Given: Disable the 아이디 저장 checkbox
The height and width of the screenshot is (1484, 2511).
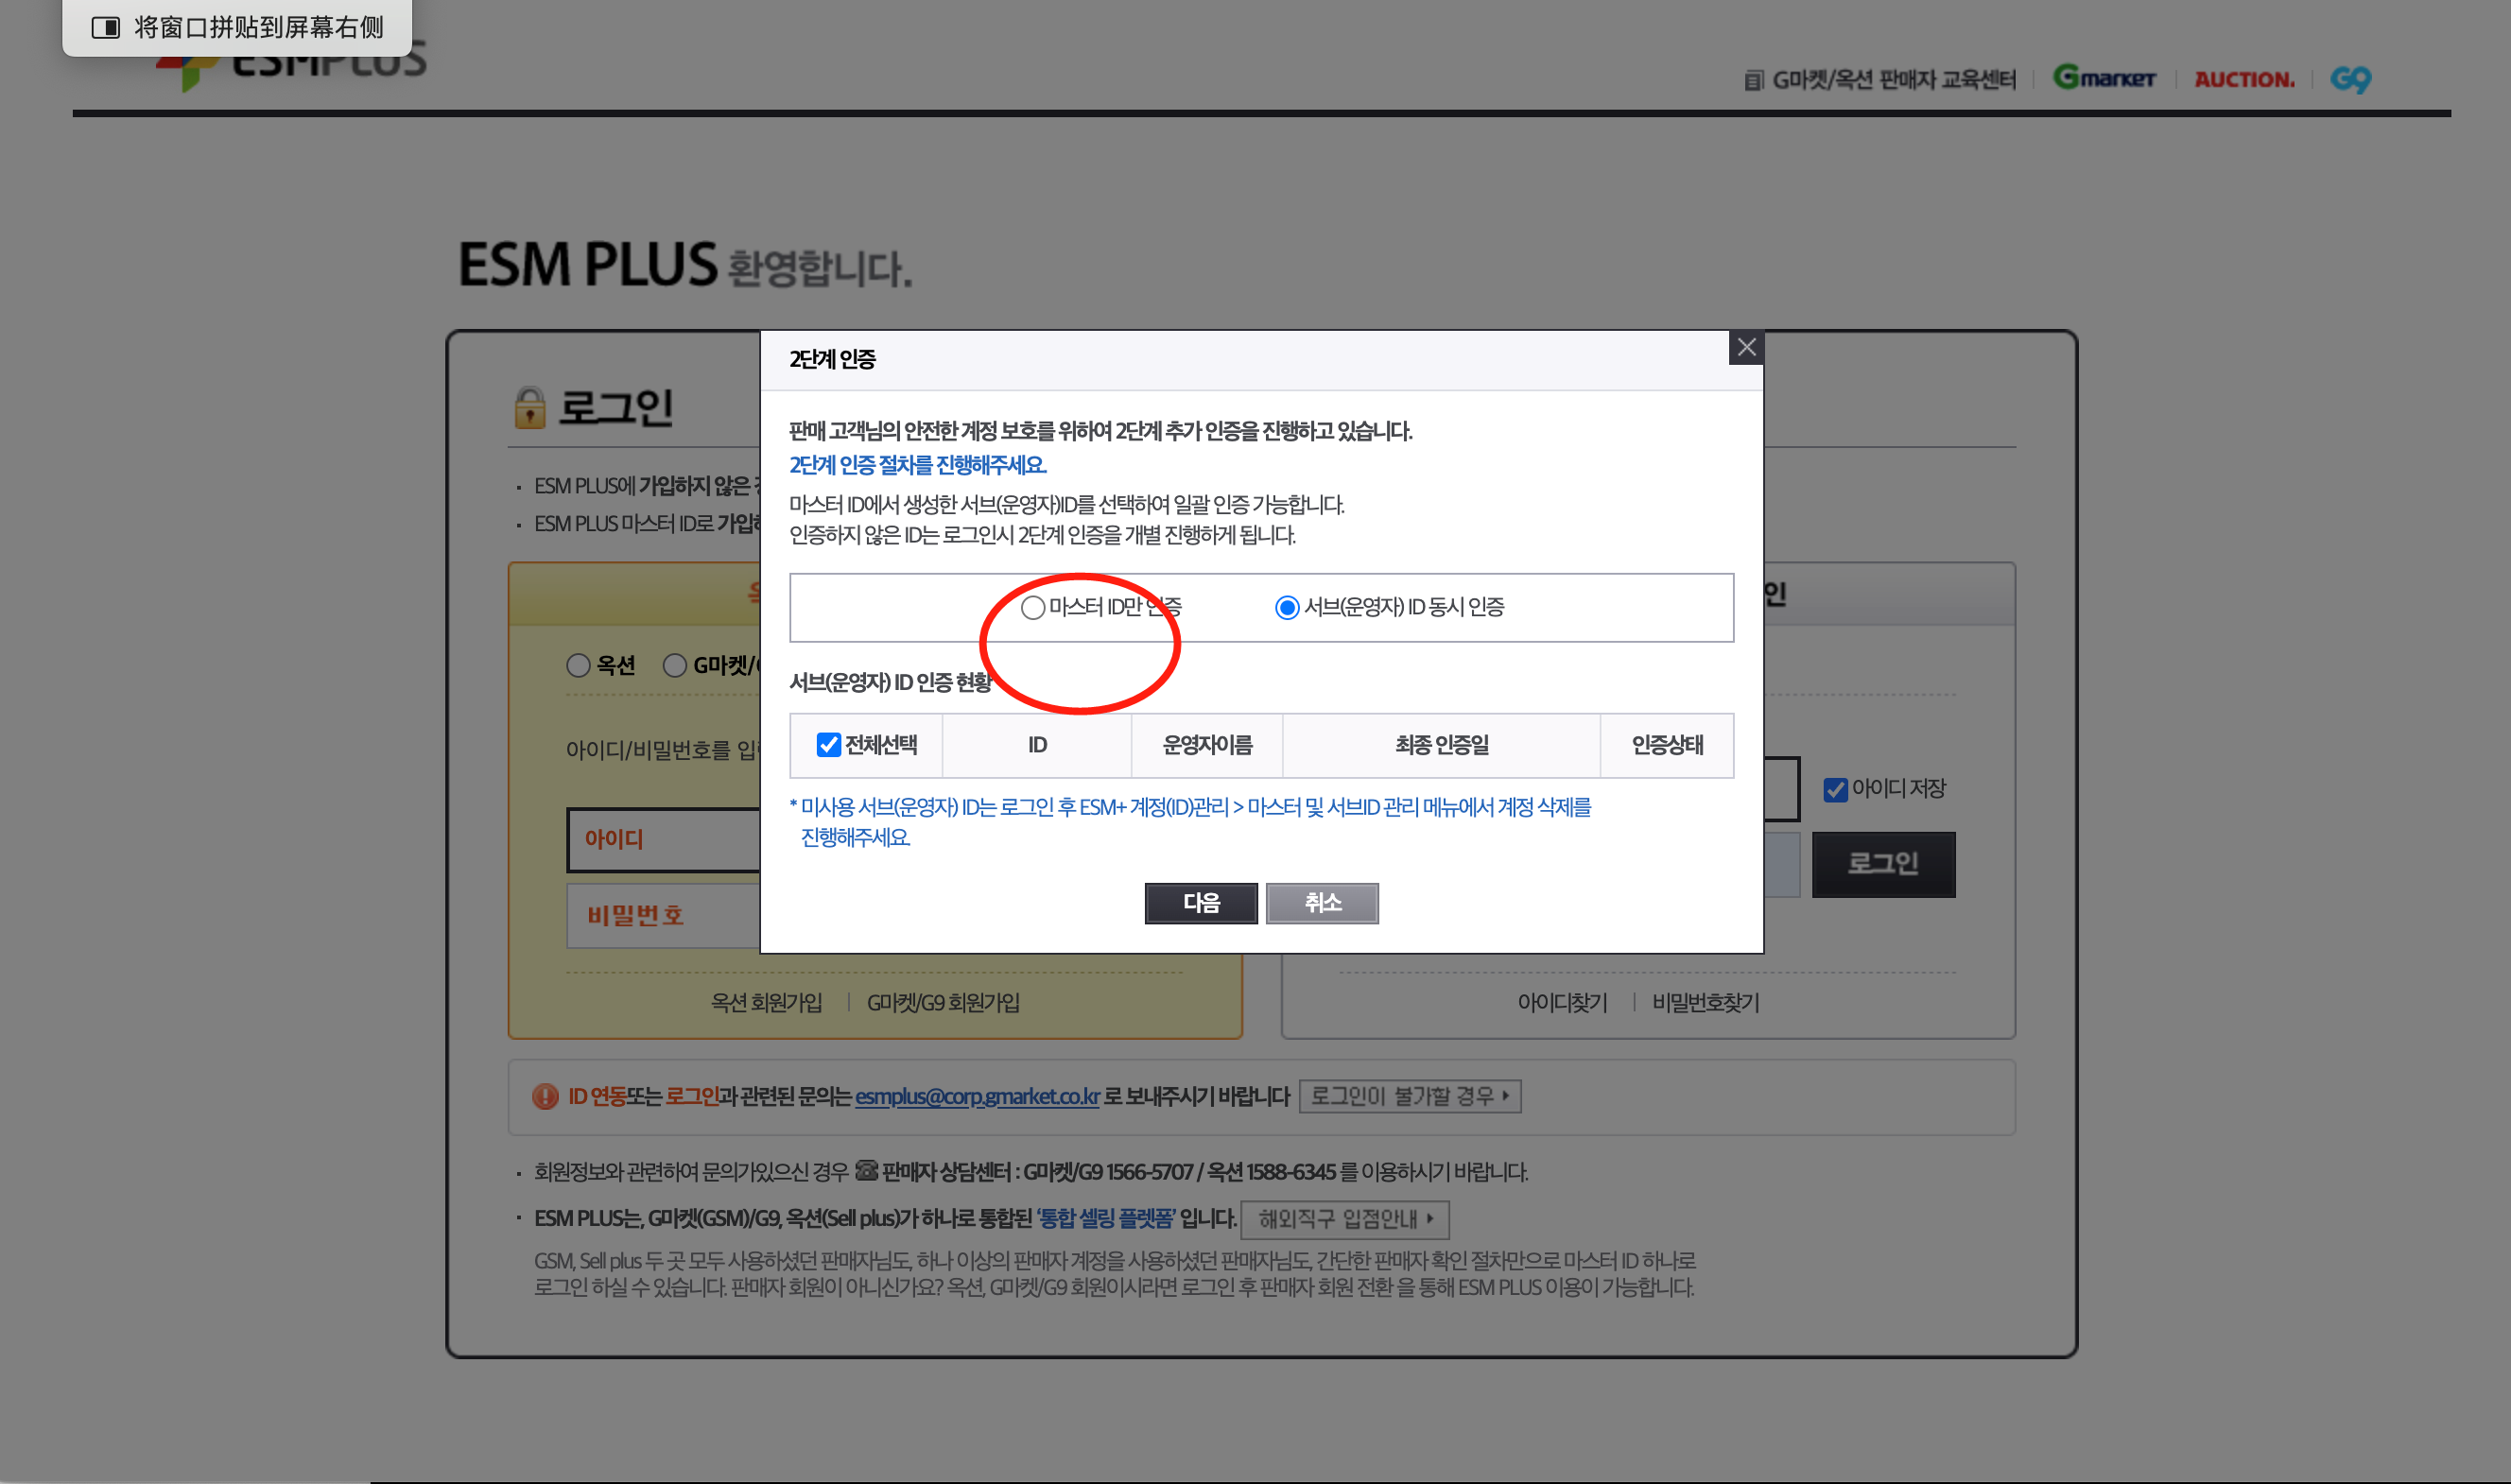Looking at the screenshot, I should [1835, 789].
